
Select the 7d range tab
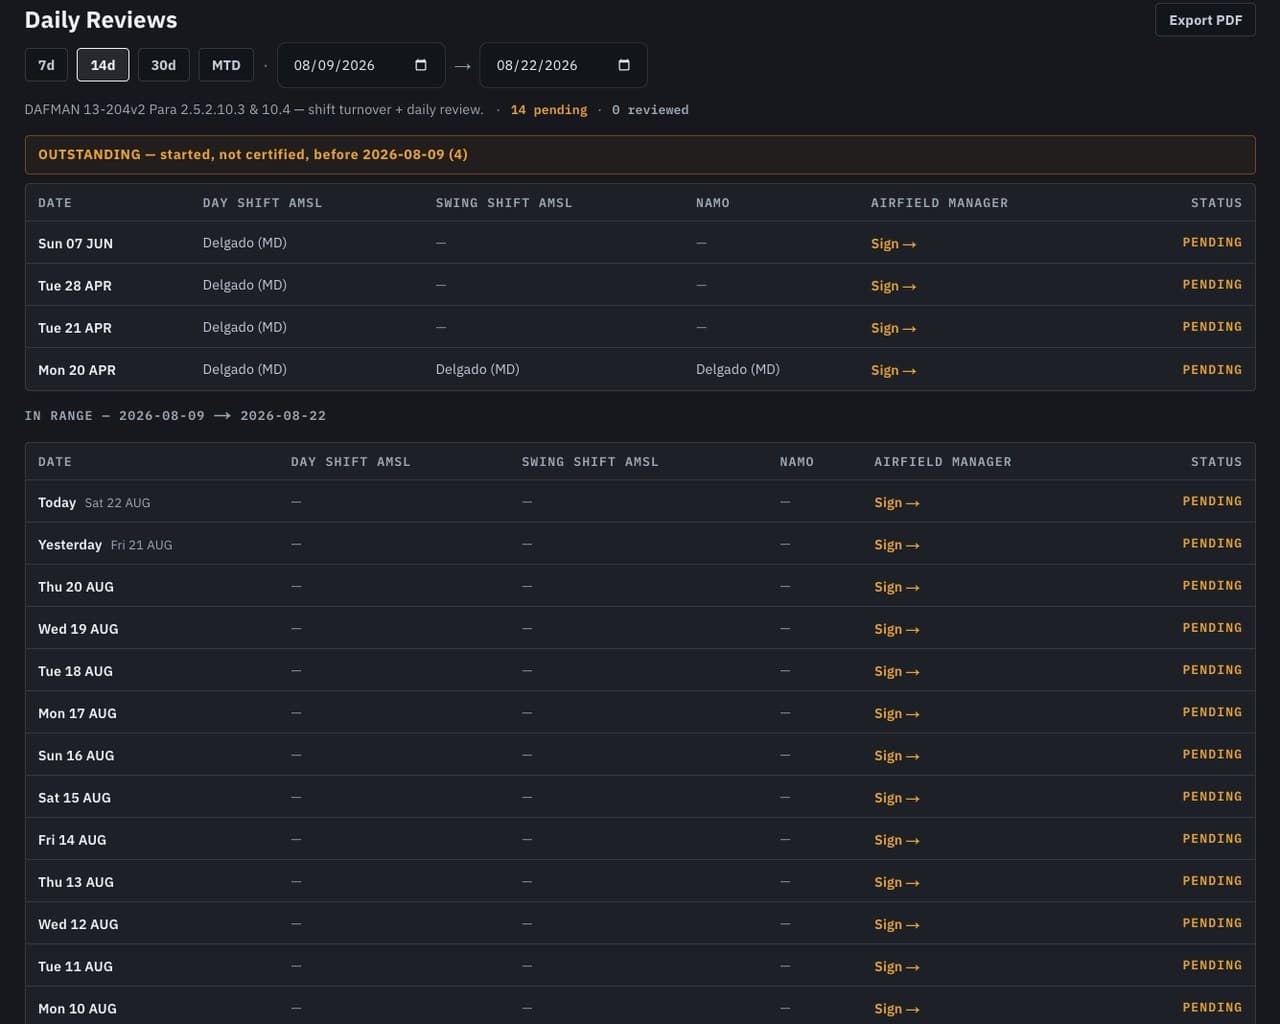tap(46, 65)
